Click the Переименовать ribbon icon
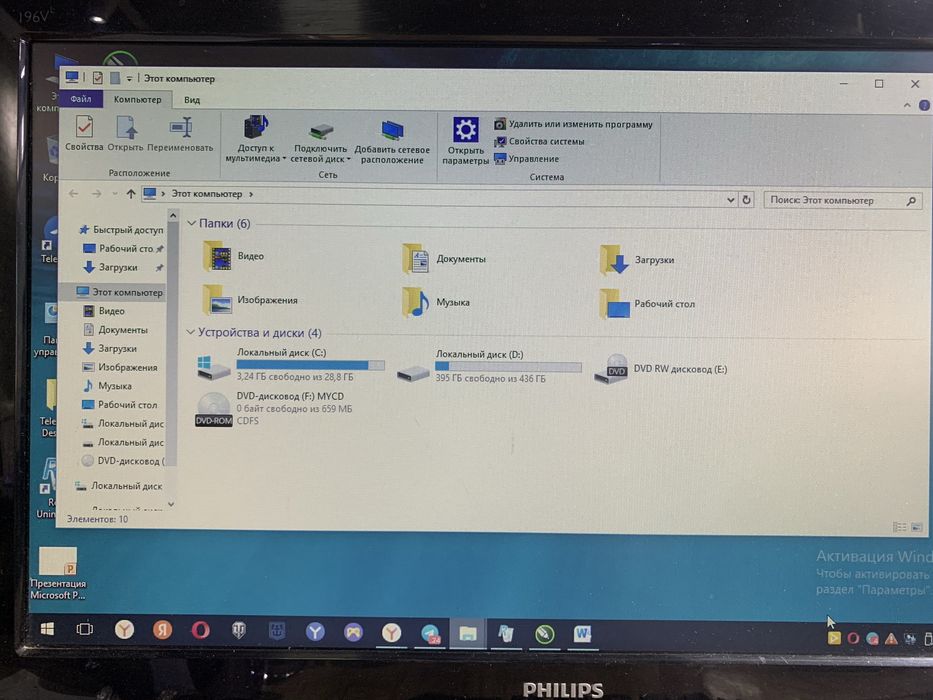 coord(180,133)
